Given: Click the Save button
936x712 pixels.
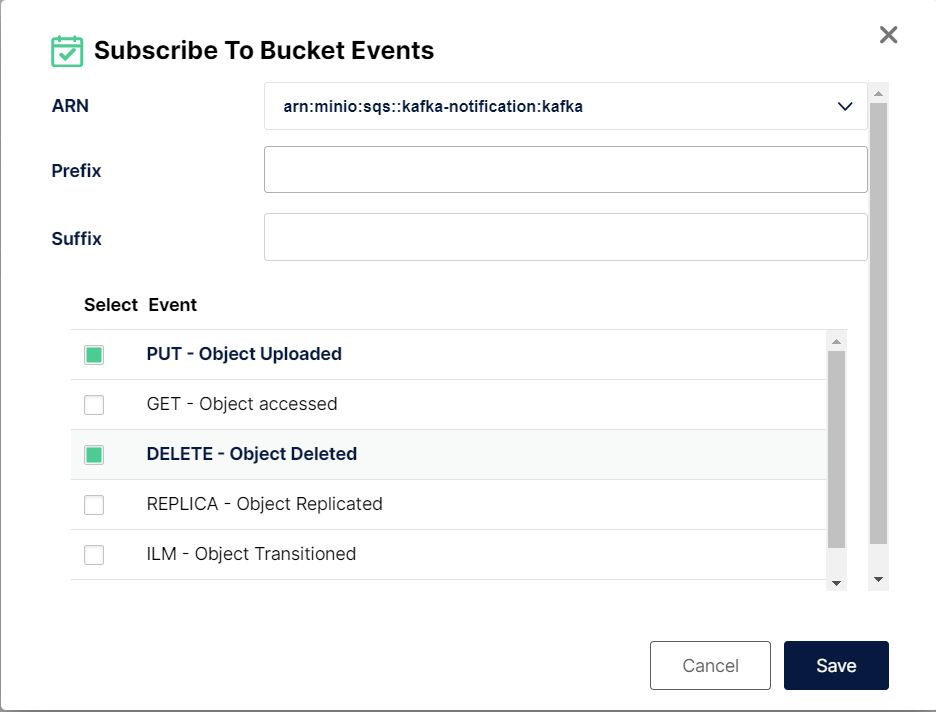Looking at the screenshot, I should coord(836,665).
